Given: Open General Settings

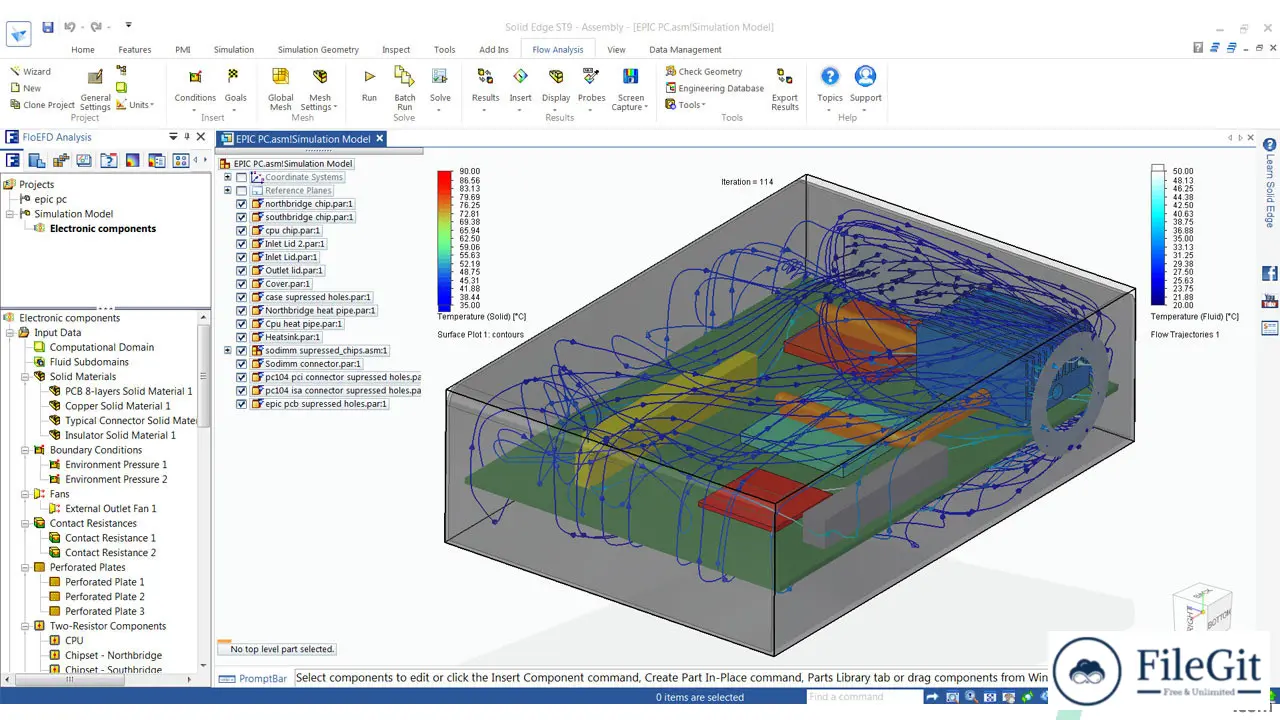Looking at the screenshot, I should 95,90.
